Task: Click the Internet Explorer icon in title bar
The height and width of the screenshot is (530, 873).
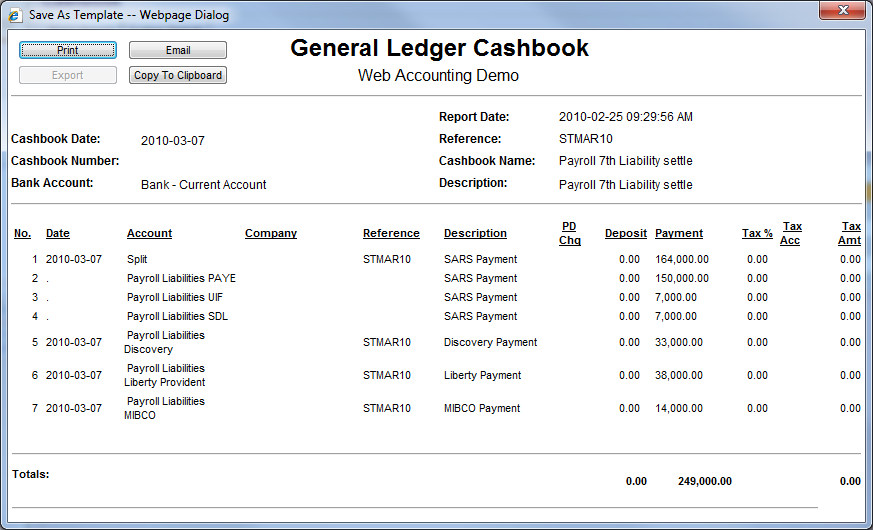Action: click(x=15, y=15)
